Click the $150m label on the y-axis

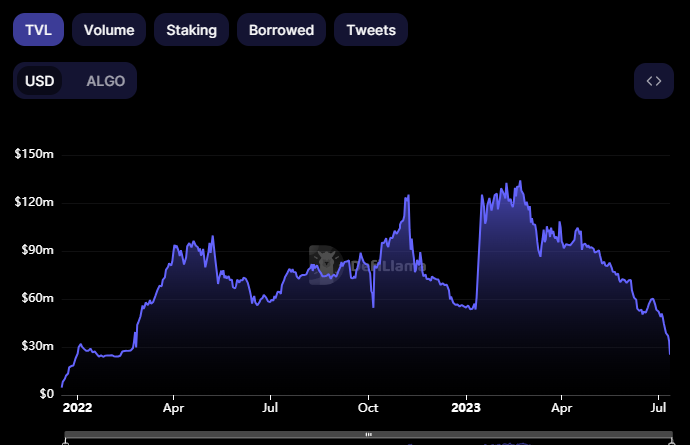33,154
